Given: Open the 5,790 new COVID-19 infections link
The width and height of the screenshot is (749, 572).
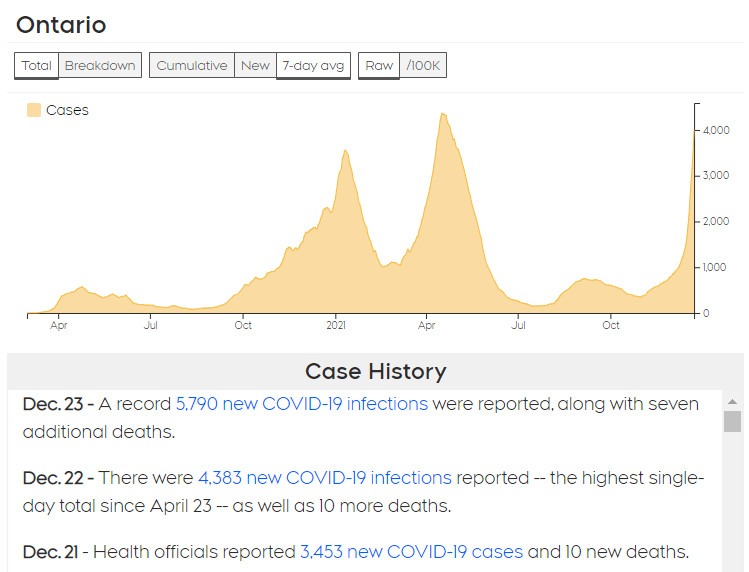Looking at the screenshot, I should click(301, 404).
